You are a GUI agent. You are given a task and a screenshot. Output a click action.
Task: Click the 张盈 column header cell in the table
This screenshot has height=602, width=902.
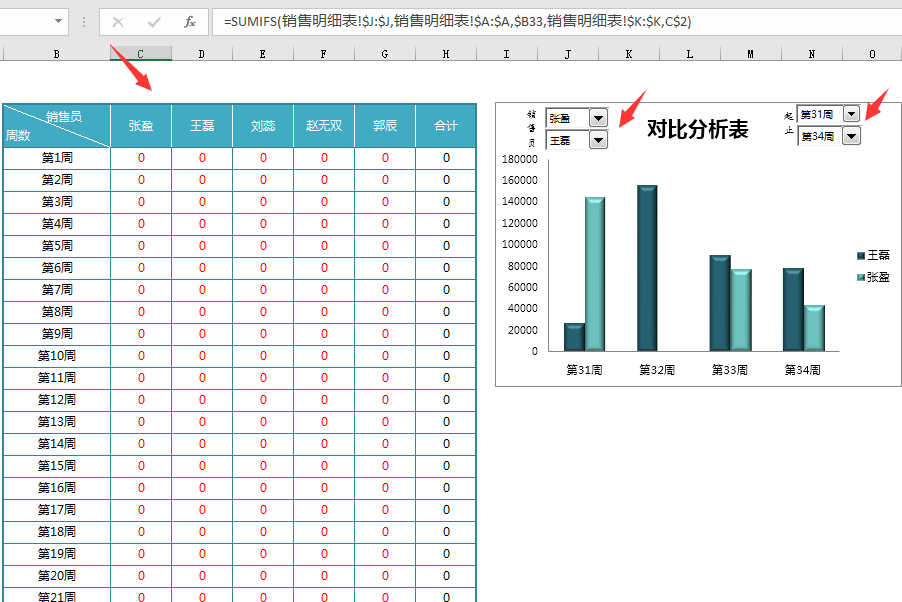click(141, 125)
